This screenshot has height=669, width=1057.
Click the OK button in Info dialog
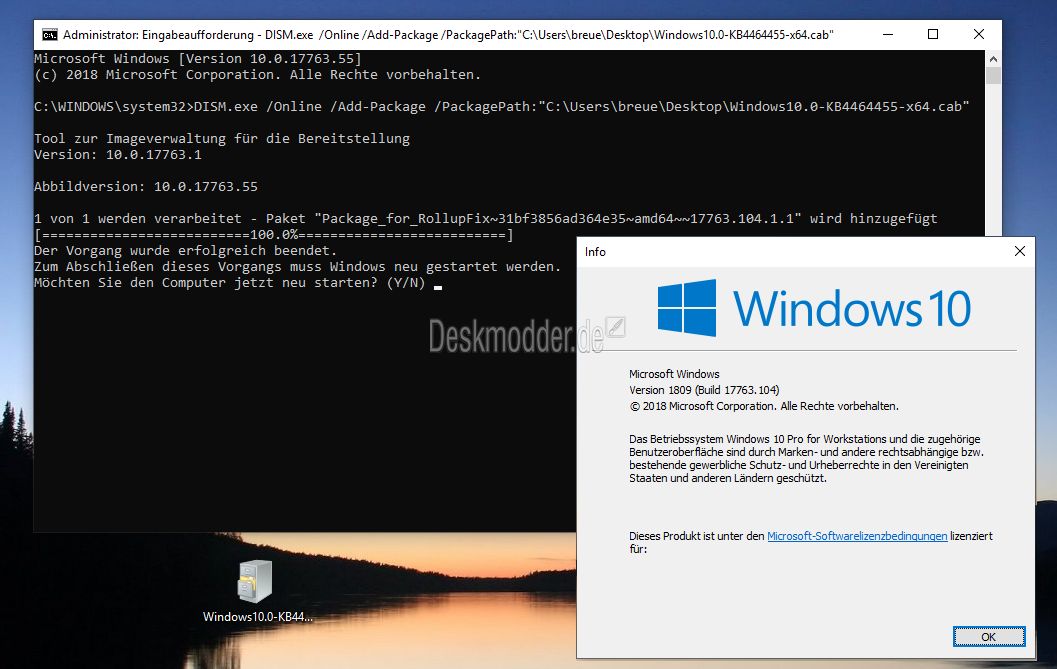(989, 637)
